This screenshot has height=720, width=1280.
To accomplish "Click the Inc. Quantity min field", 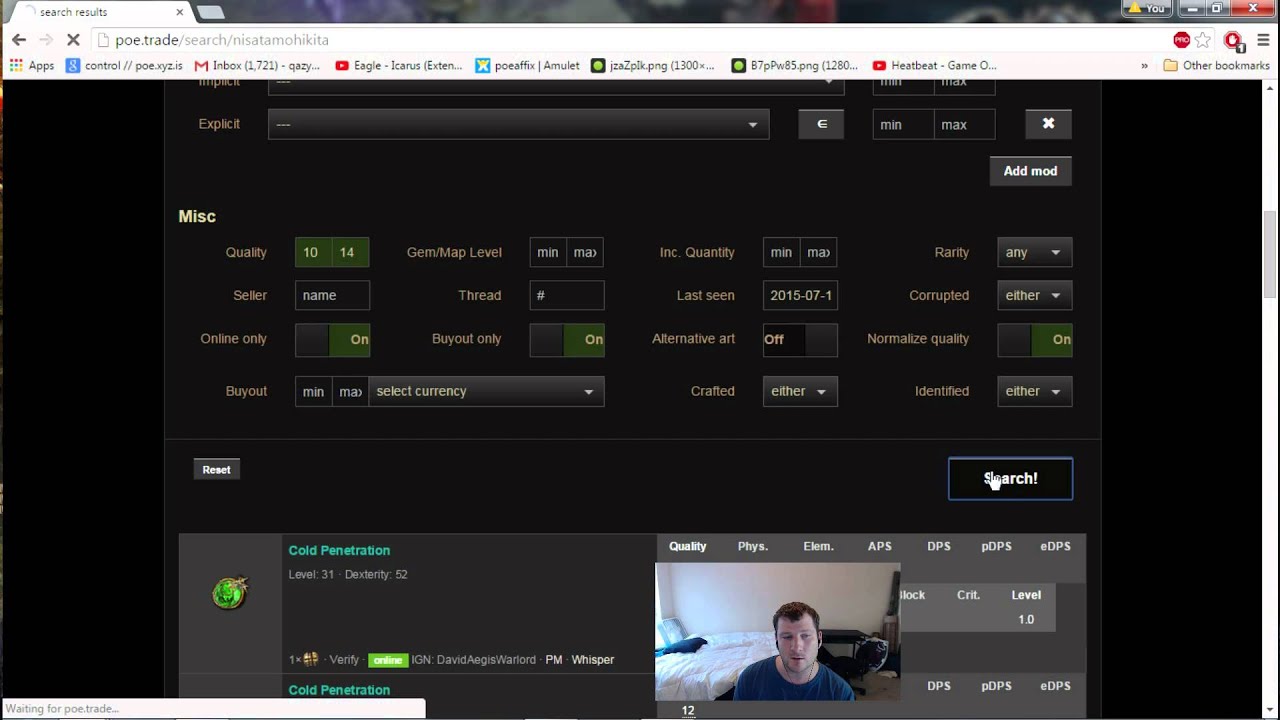I will pyautogui.click(x=782, y=252).
